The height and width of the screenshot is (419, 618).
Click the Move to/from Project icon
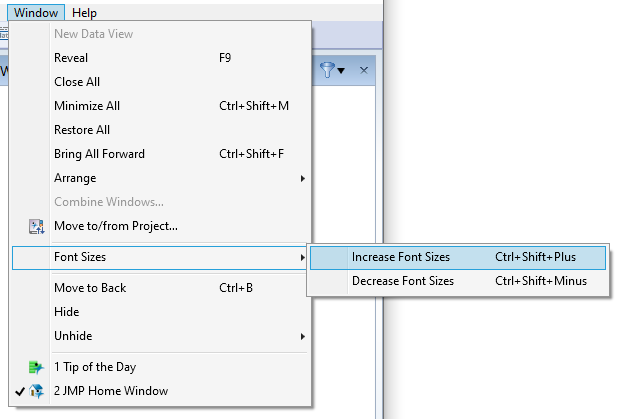(37, 226)
